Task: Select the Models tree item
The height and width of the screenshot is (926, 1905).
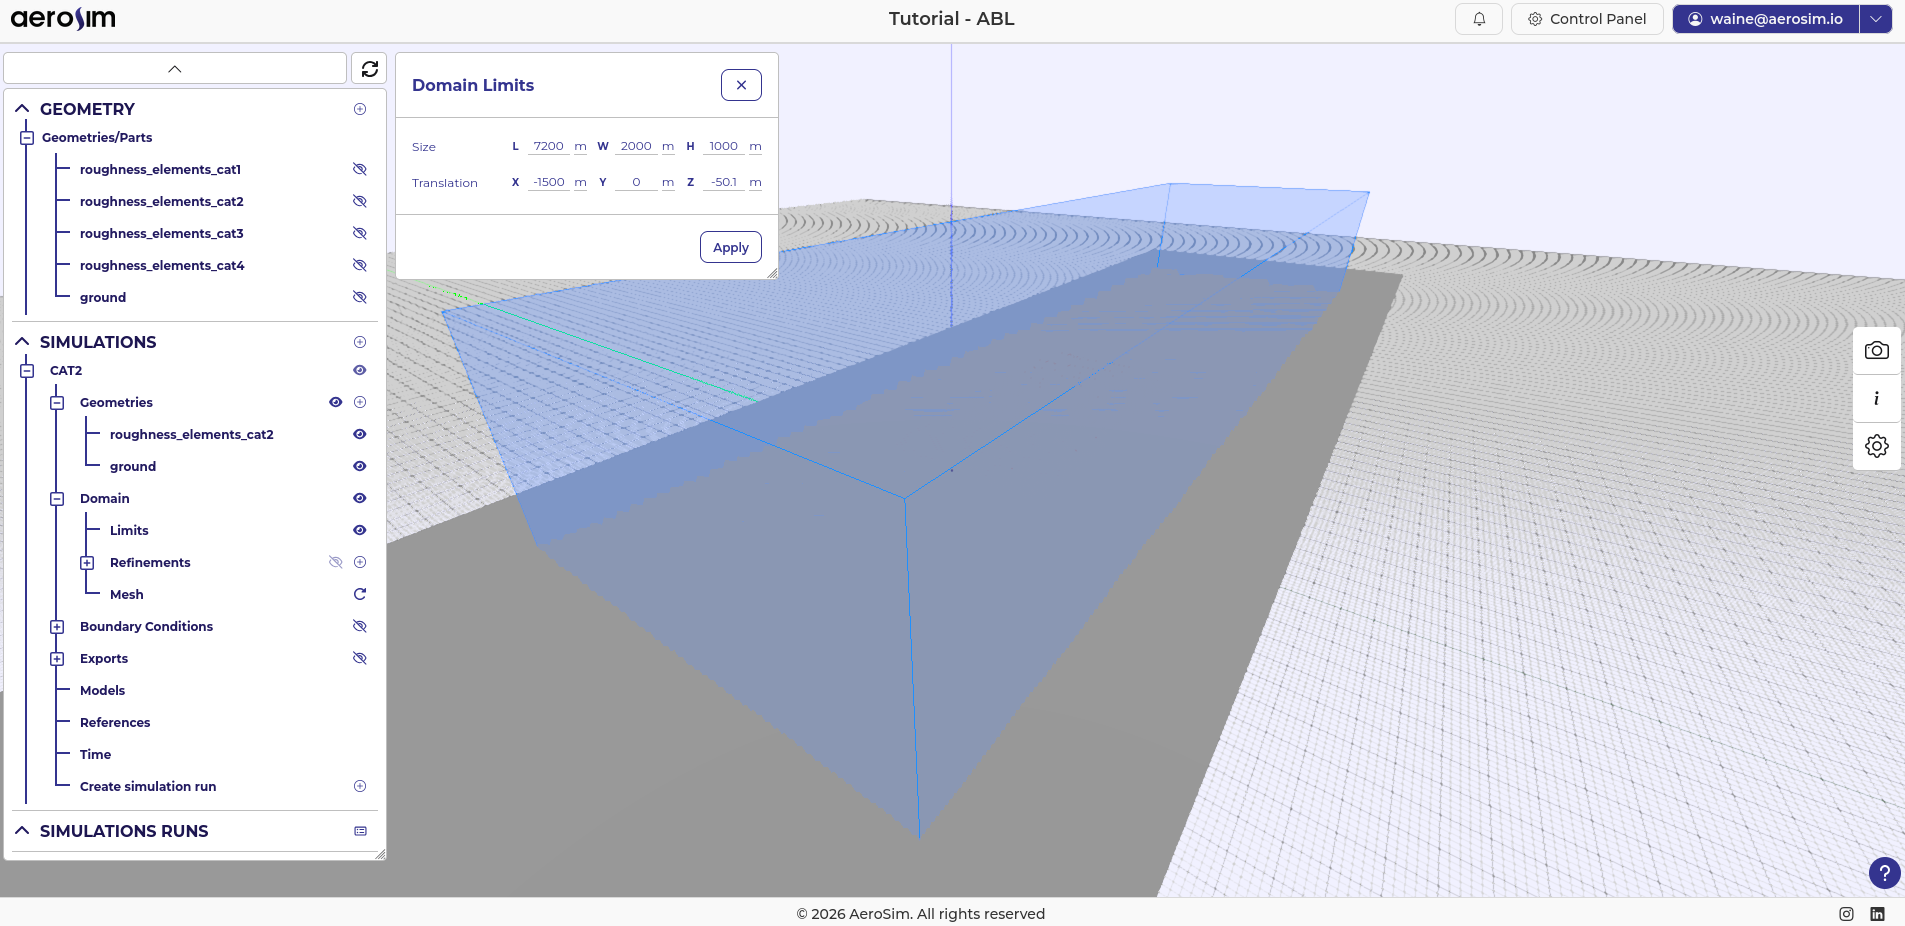Action: (x=102, y=690)
